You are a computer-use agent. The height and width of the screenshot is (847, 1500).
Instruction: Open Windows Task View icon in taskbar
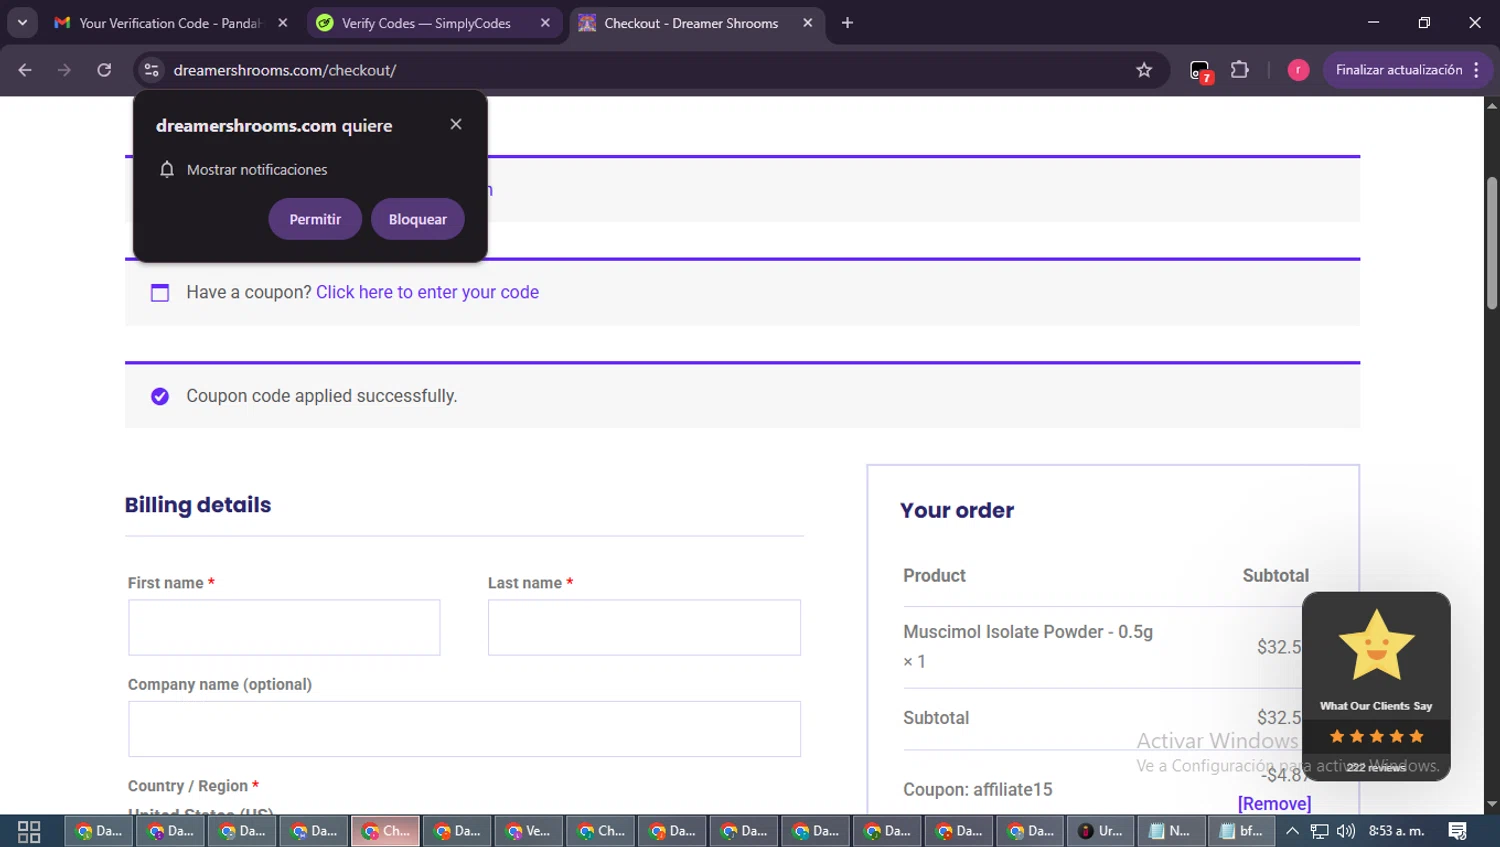coord(29,831)
